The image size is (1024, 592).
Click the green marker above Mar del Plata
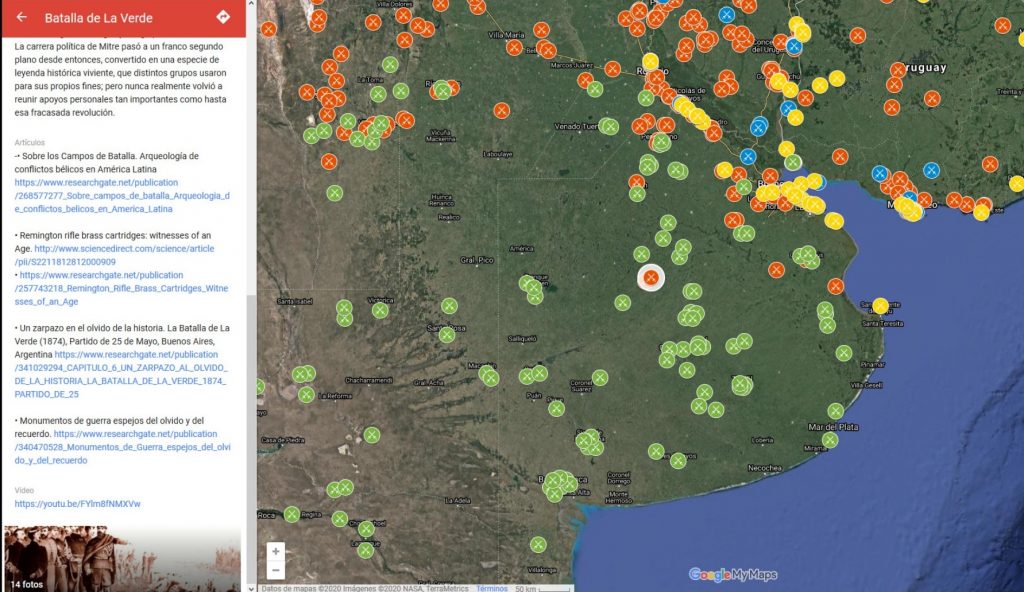pos(835,411)
